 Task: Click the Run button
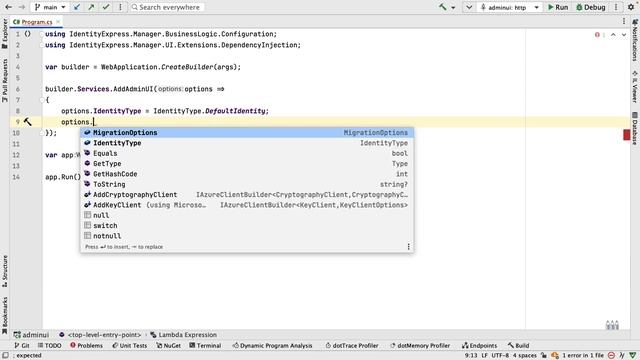tap(558, 7)
